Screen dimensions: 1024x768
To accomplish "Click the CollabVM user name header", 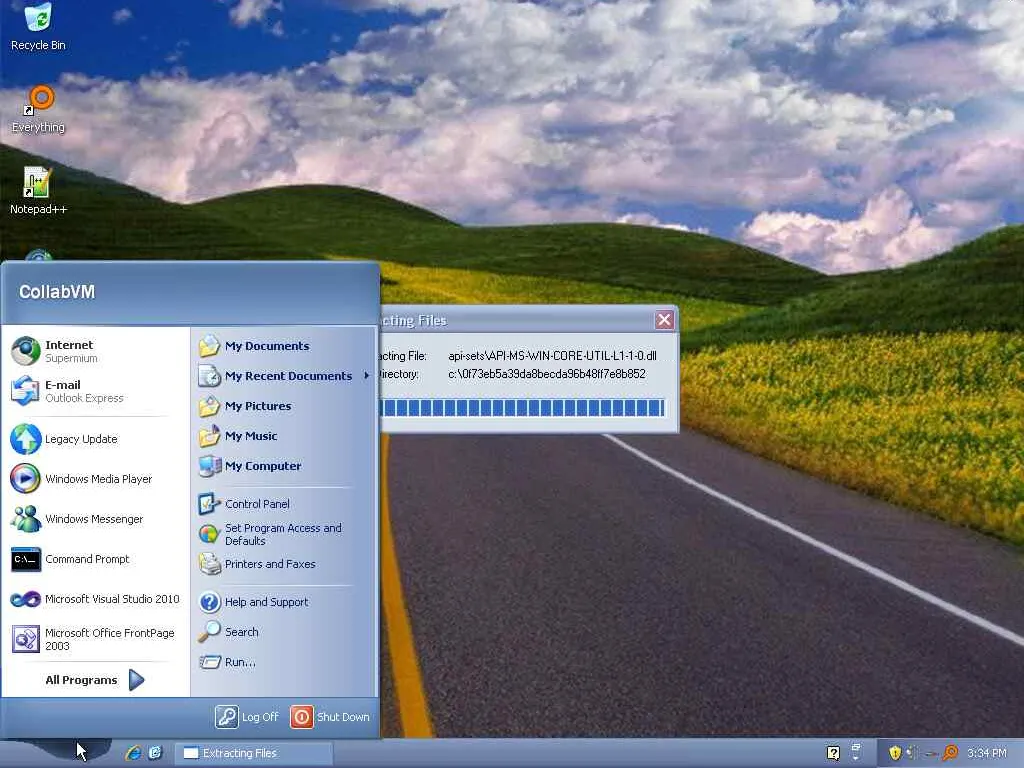I will 57,292.
